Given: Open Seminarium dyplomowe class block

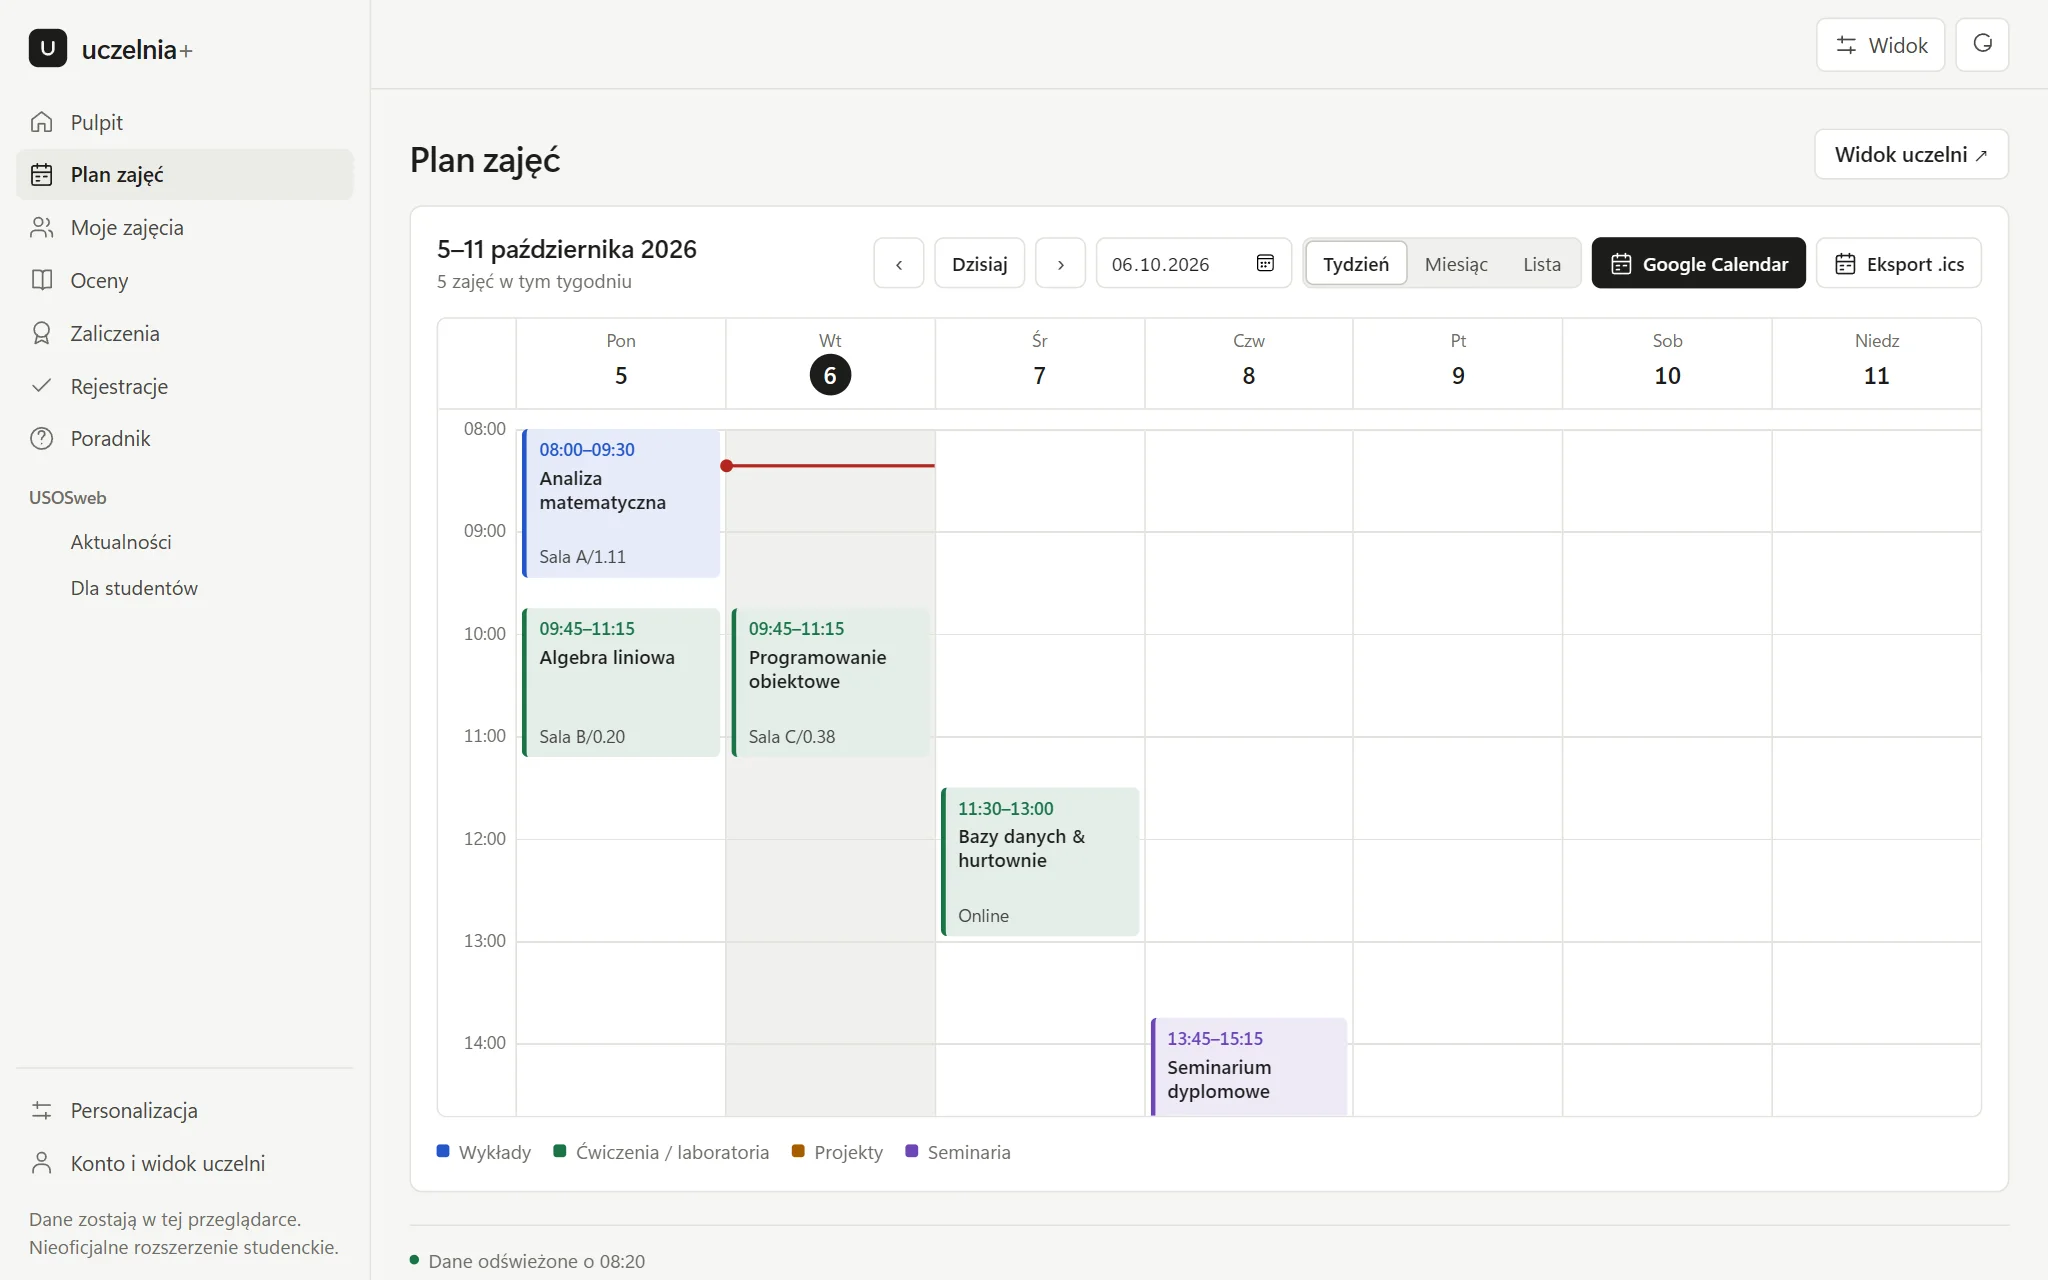Looking at the screenshot, I should 1248,1066.
